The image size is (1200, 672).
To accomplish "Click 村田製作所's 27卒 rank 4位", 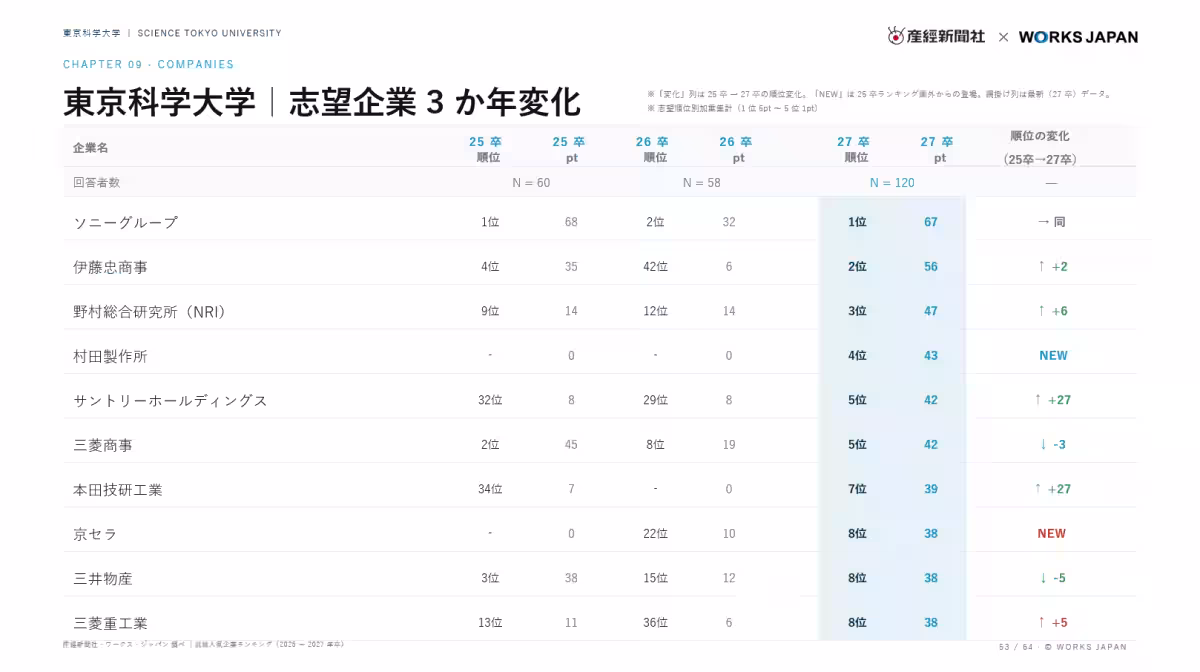I will (x=857, y=356).
